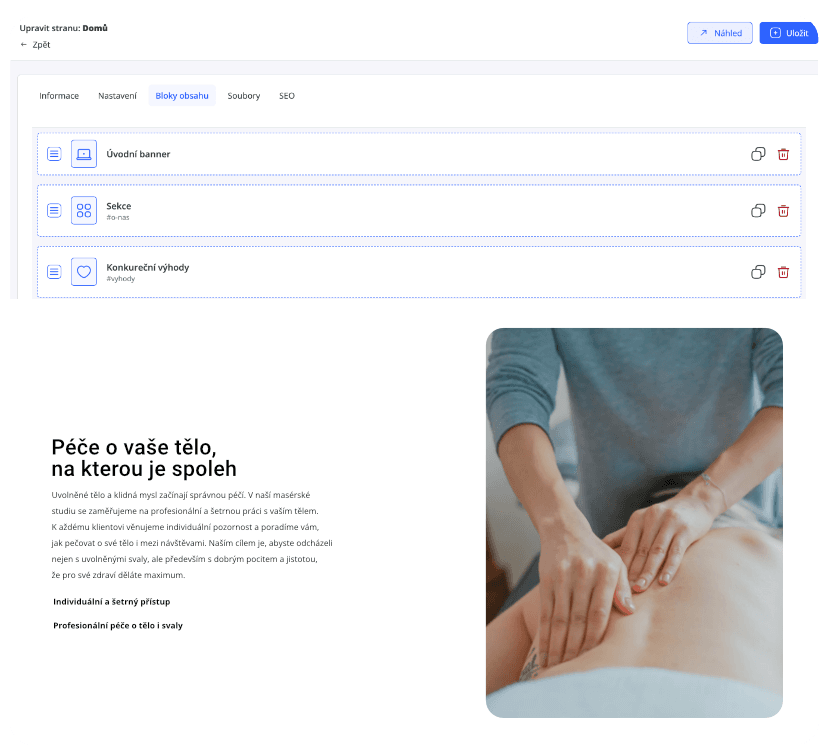This screenshot has height=753, width=826.
Task: Delete the Sekce block
Action: 783,211
